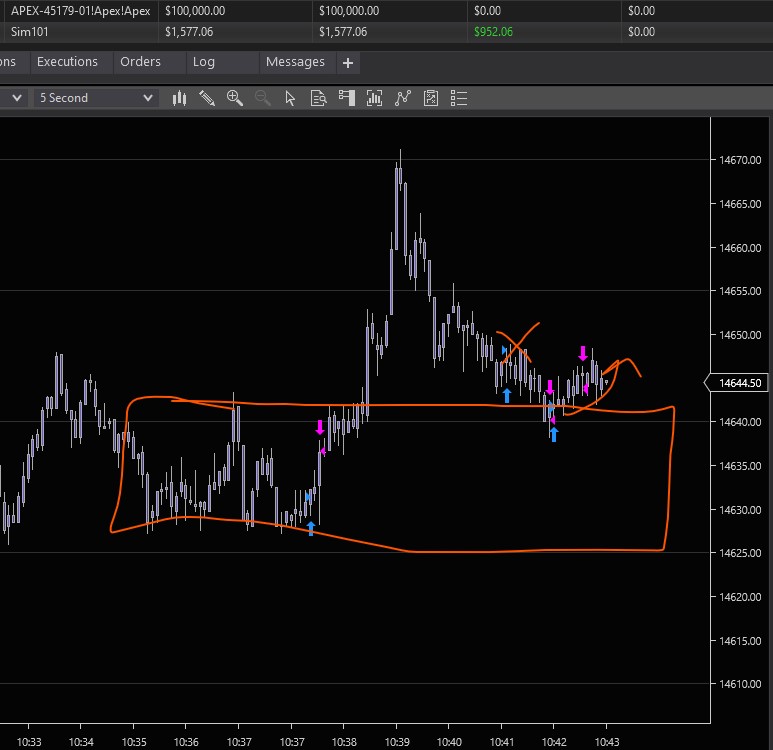Click the 14630.00 price axis label
This screenshot has width=773, height=750.
click(x=740, y=510)
